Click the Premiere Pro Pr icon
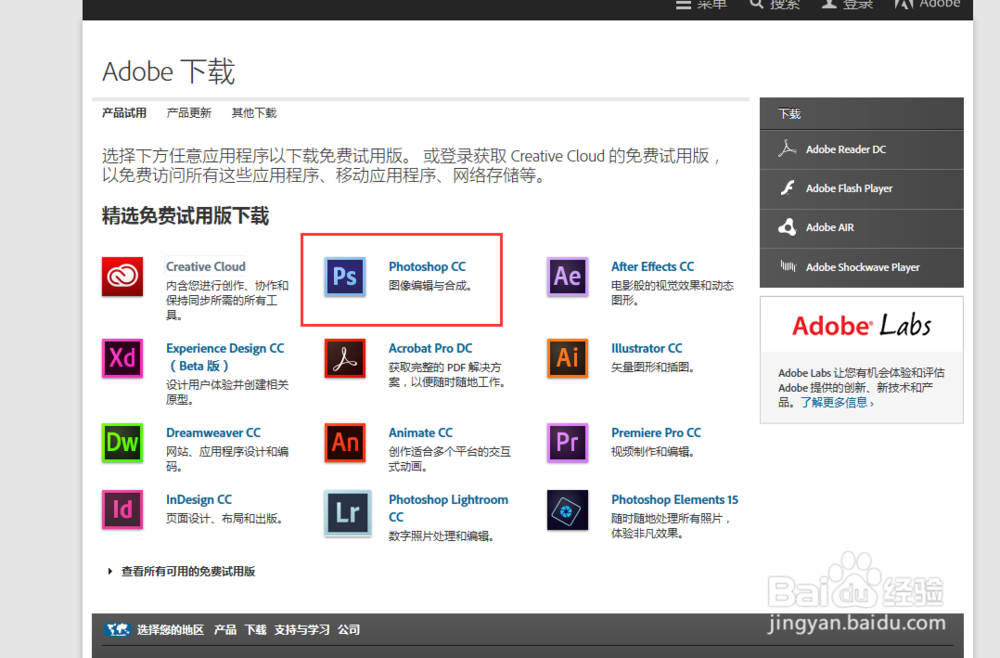Viewport: 1000px width, 658px height. pyautogui.click(x=568, y=442)
